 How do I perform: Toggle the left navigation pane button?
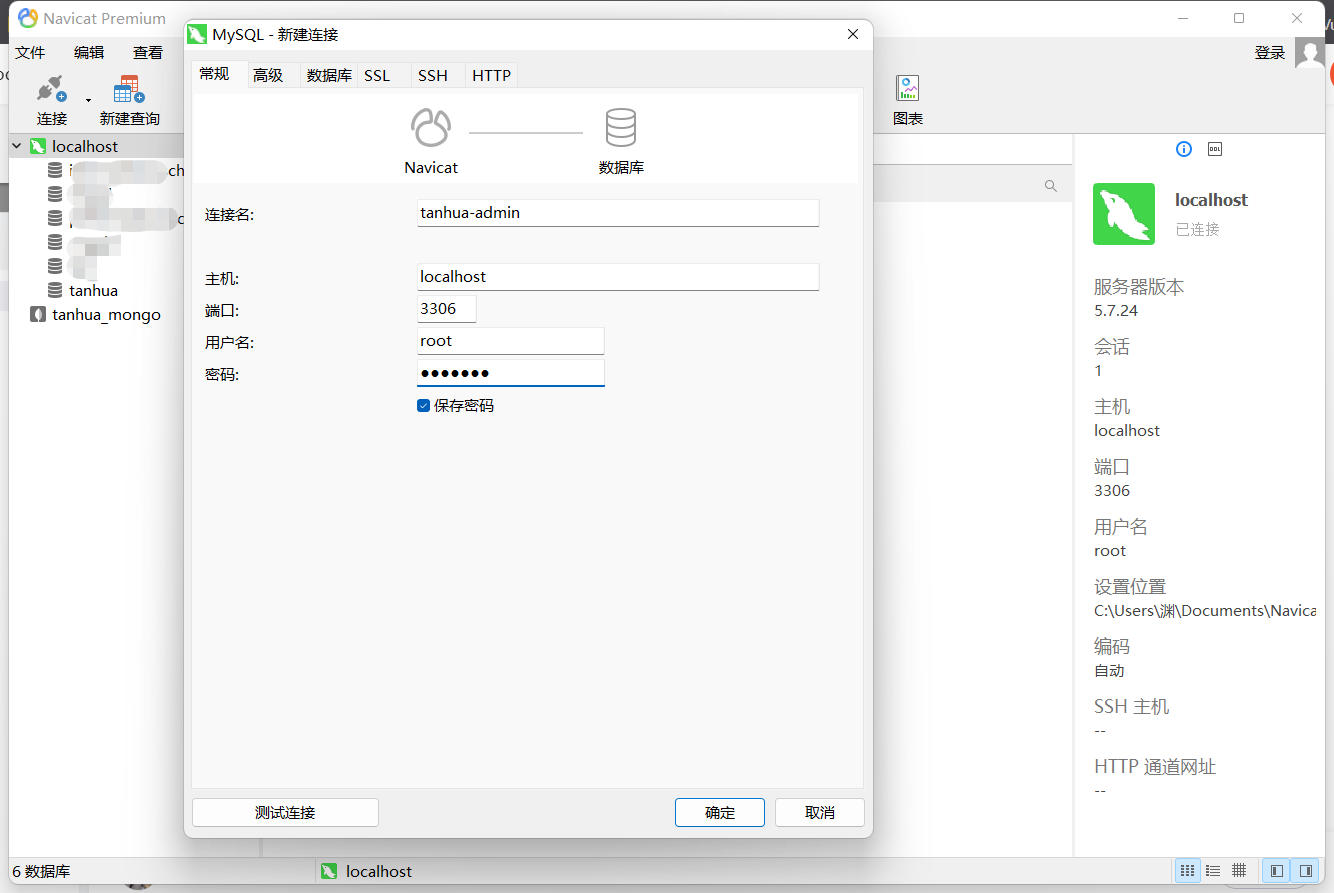pyautogui.click(x=1277, y=871)
